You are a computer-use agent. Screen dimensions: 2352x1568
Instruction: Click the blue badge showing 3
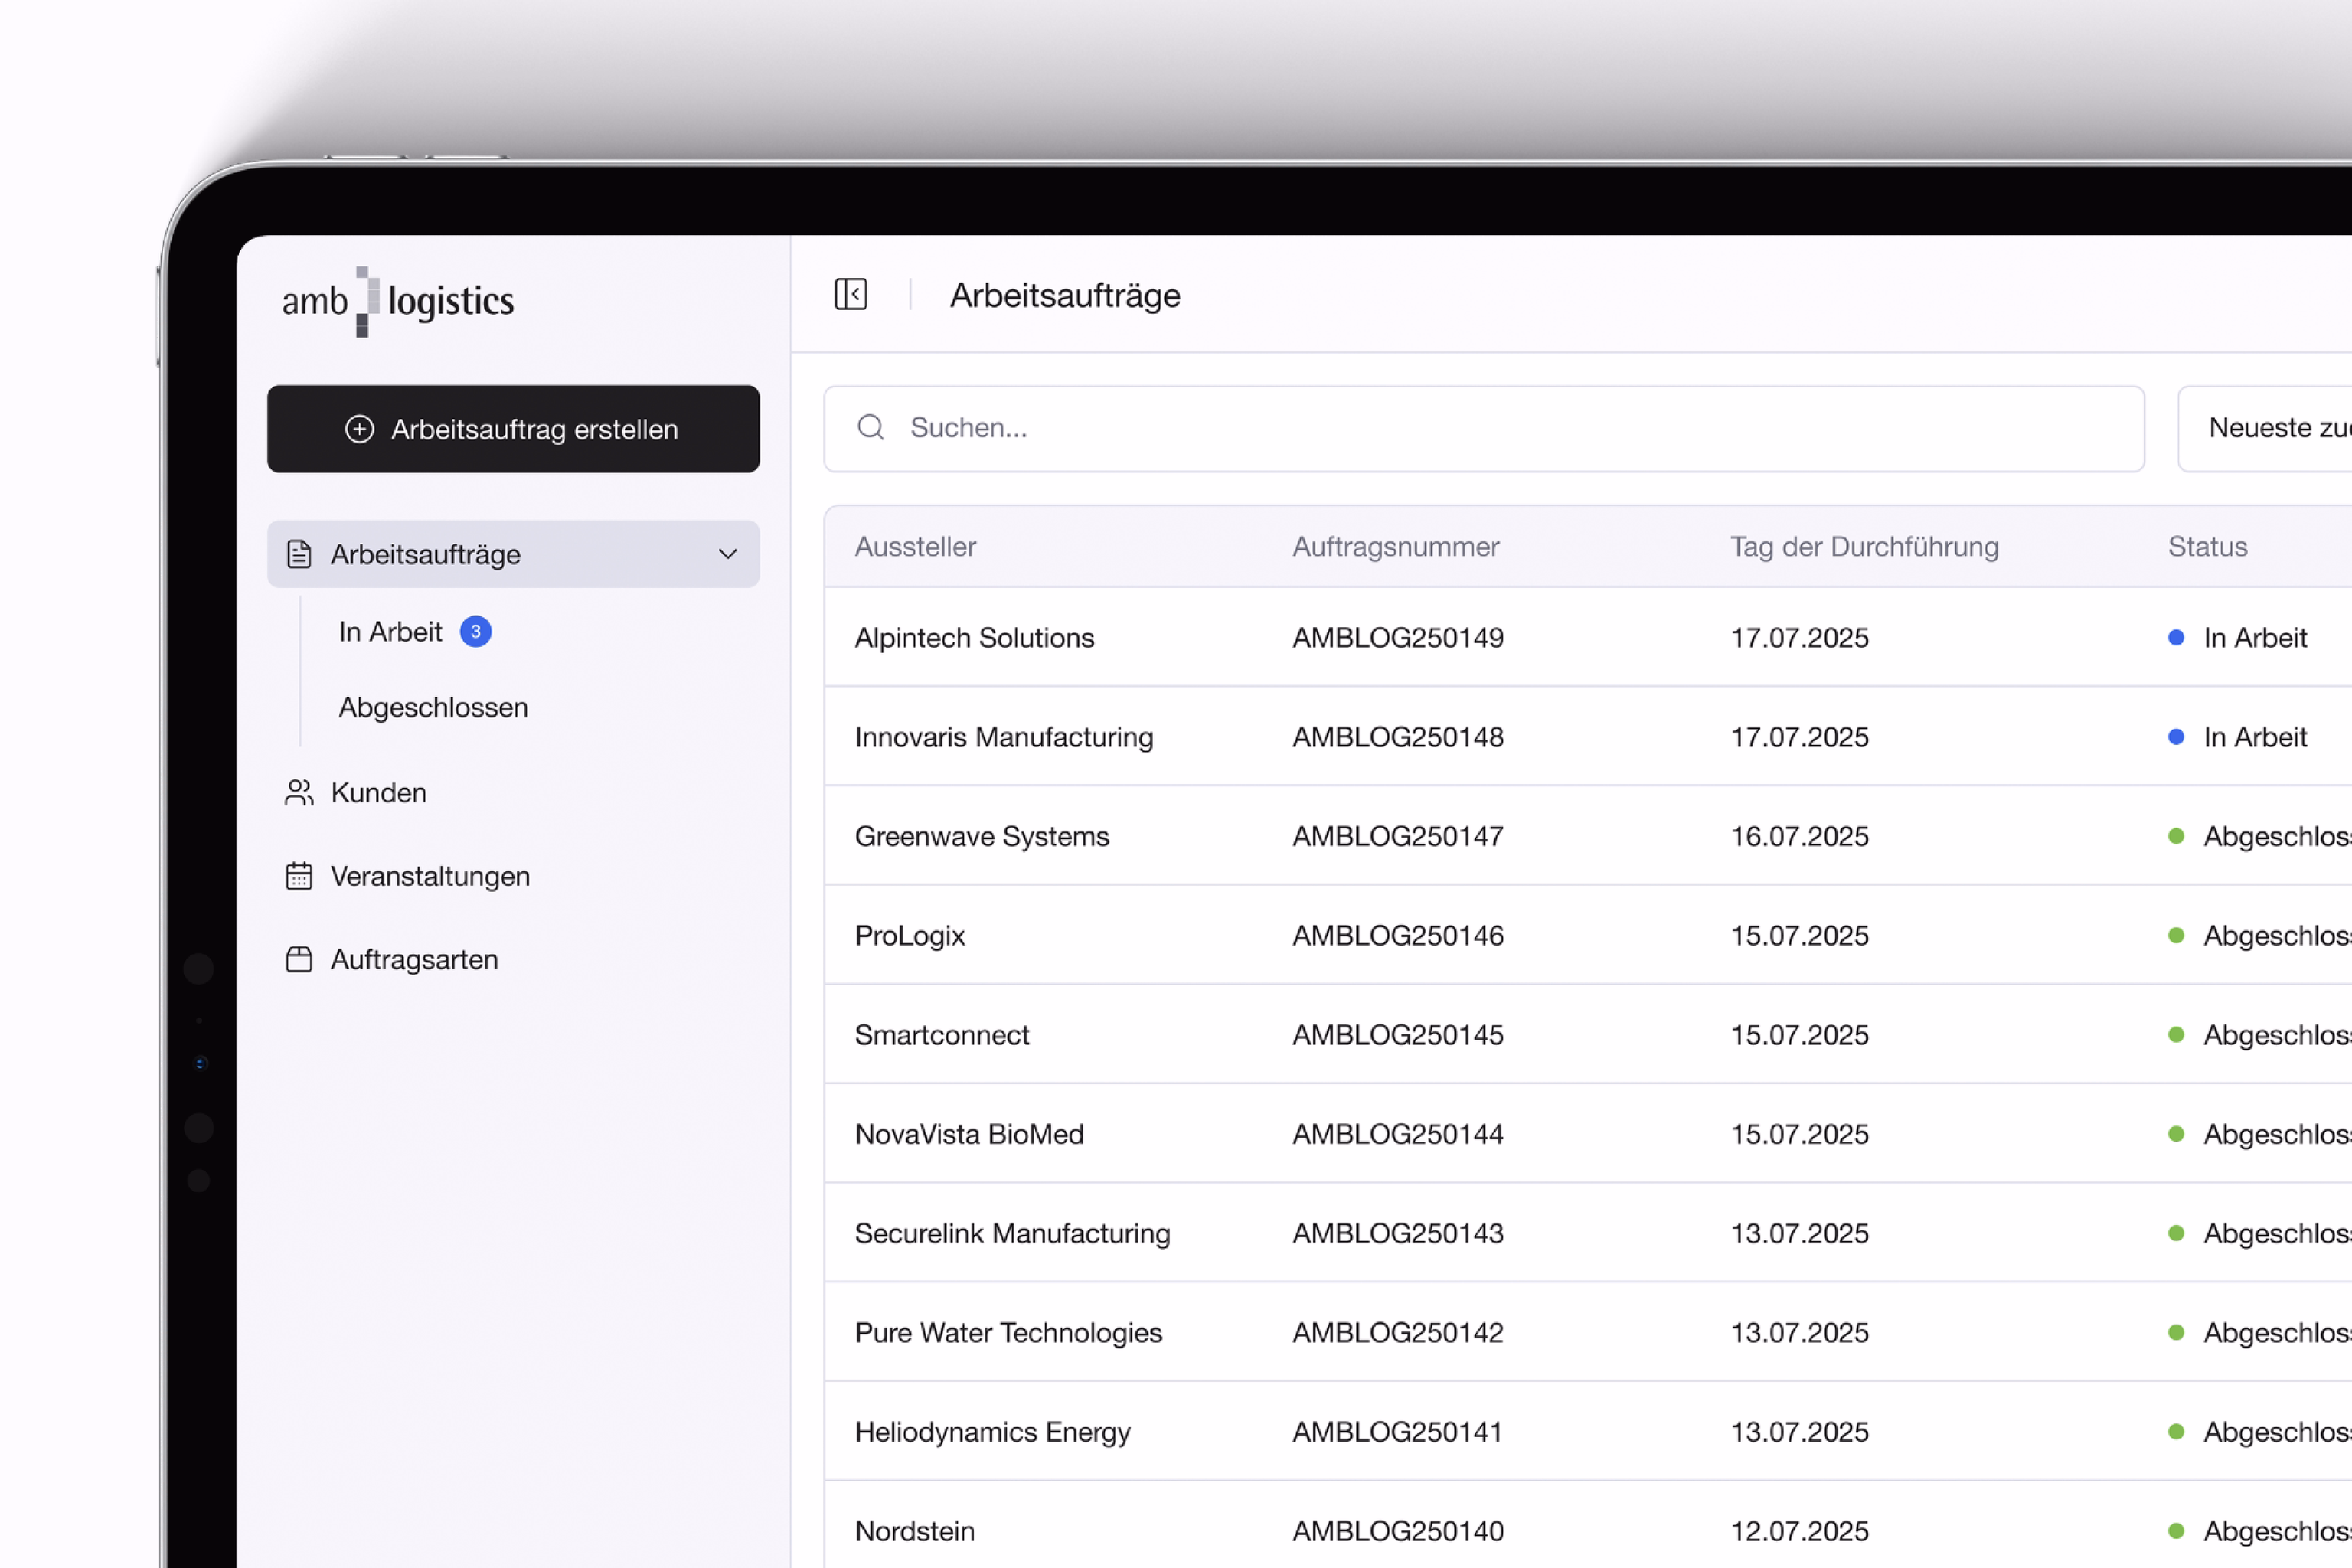[476, 632]
